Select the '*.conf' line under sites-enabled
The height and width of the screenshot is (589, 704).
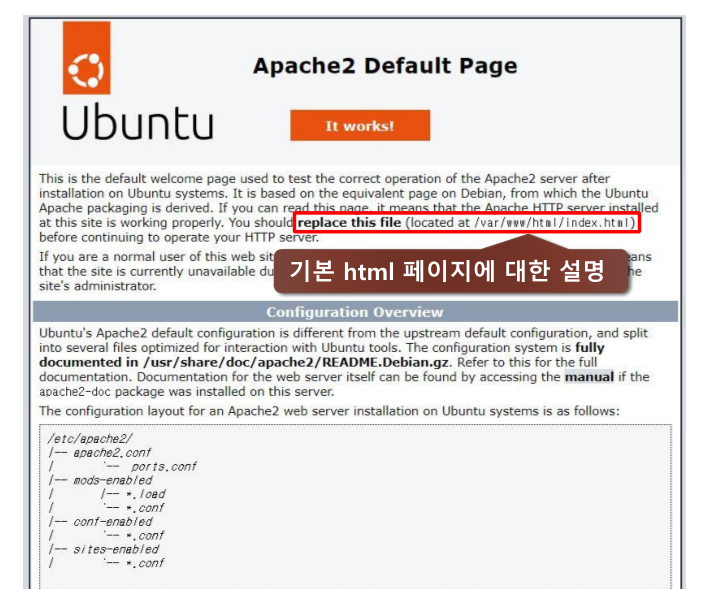pos(106,563)
